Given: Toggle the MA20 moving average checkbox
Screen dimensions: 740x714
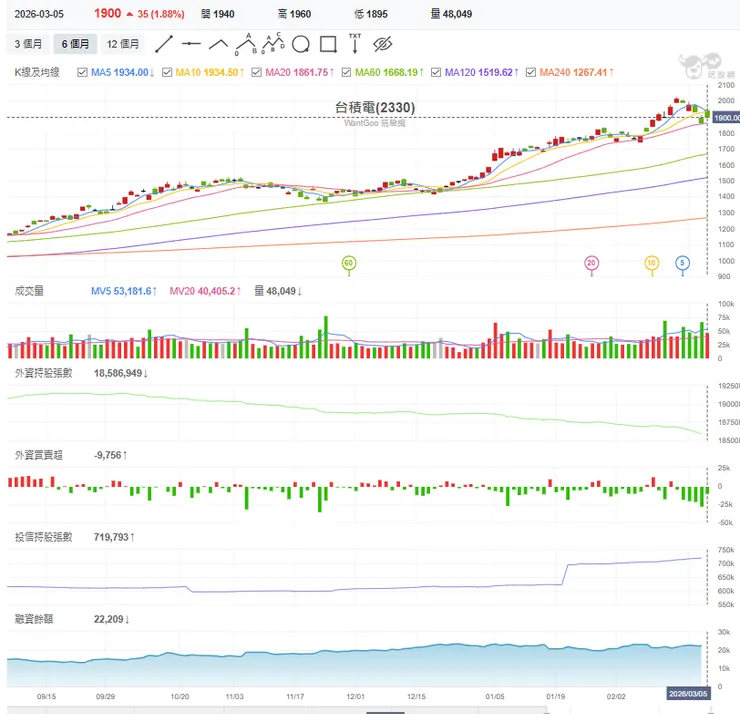Looking at the screenshot, I should coord(257,72).
